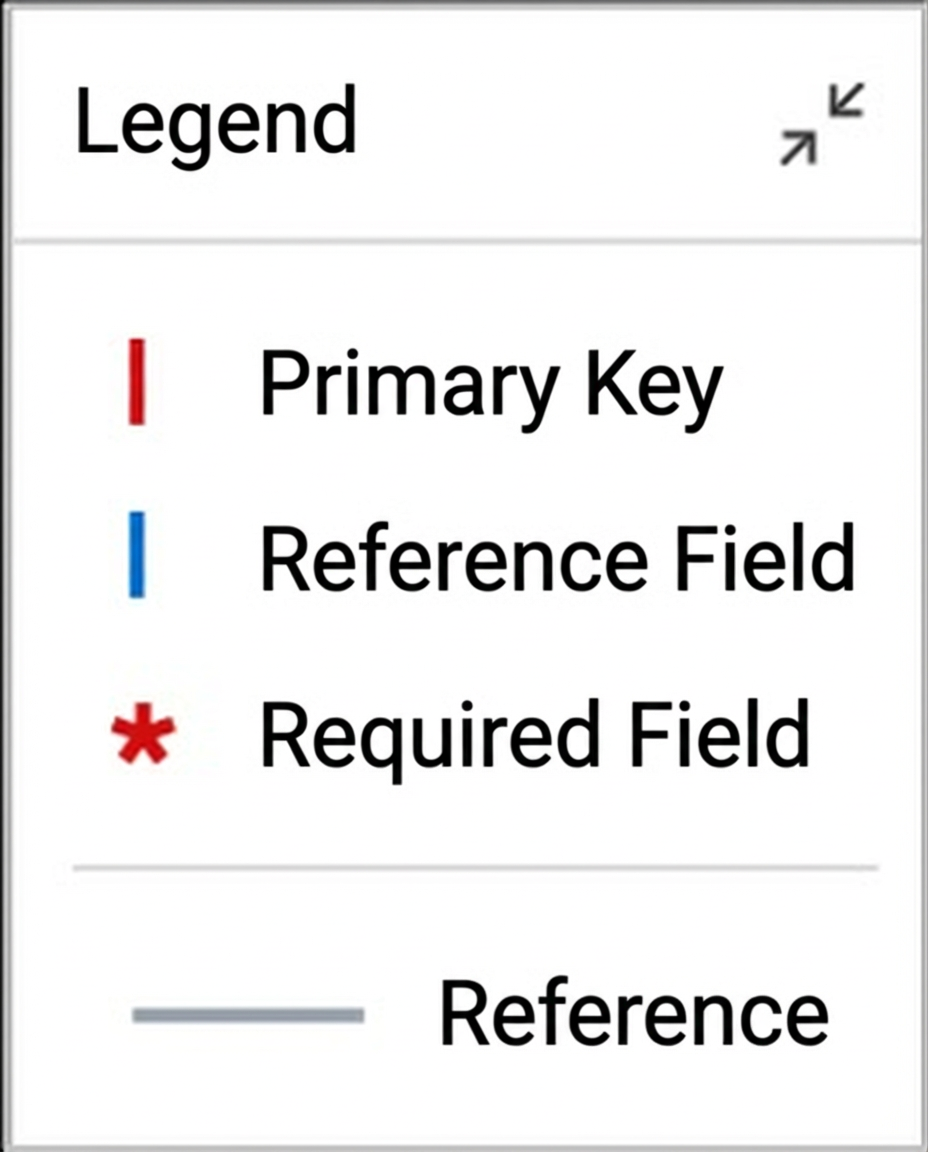Click the Legend panel header bar

click(x=464, y=123)
